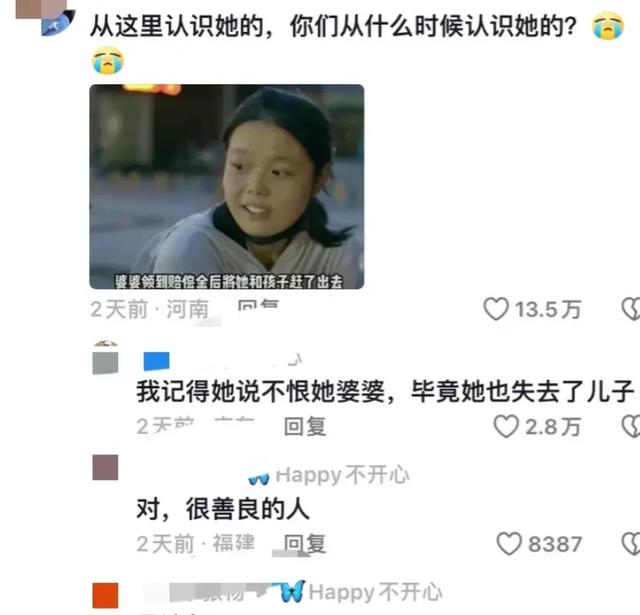Screen dimensions: 640x615
Task: Tap the blue badge beside second commenter's name
Action: (x=156, y=361)
